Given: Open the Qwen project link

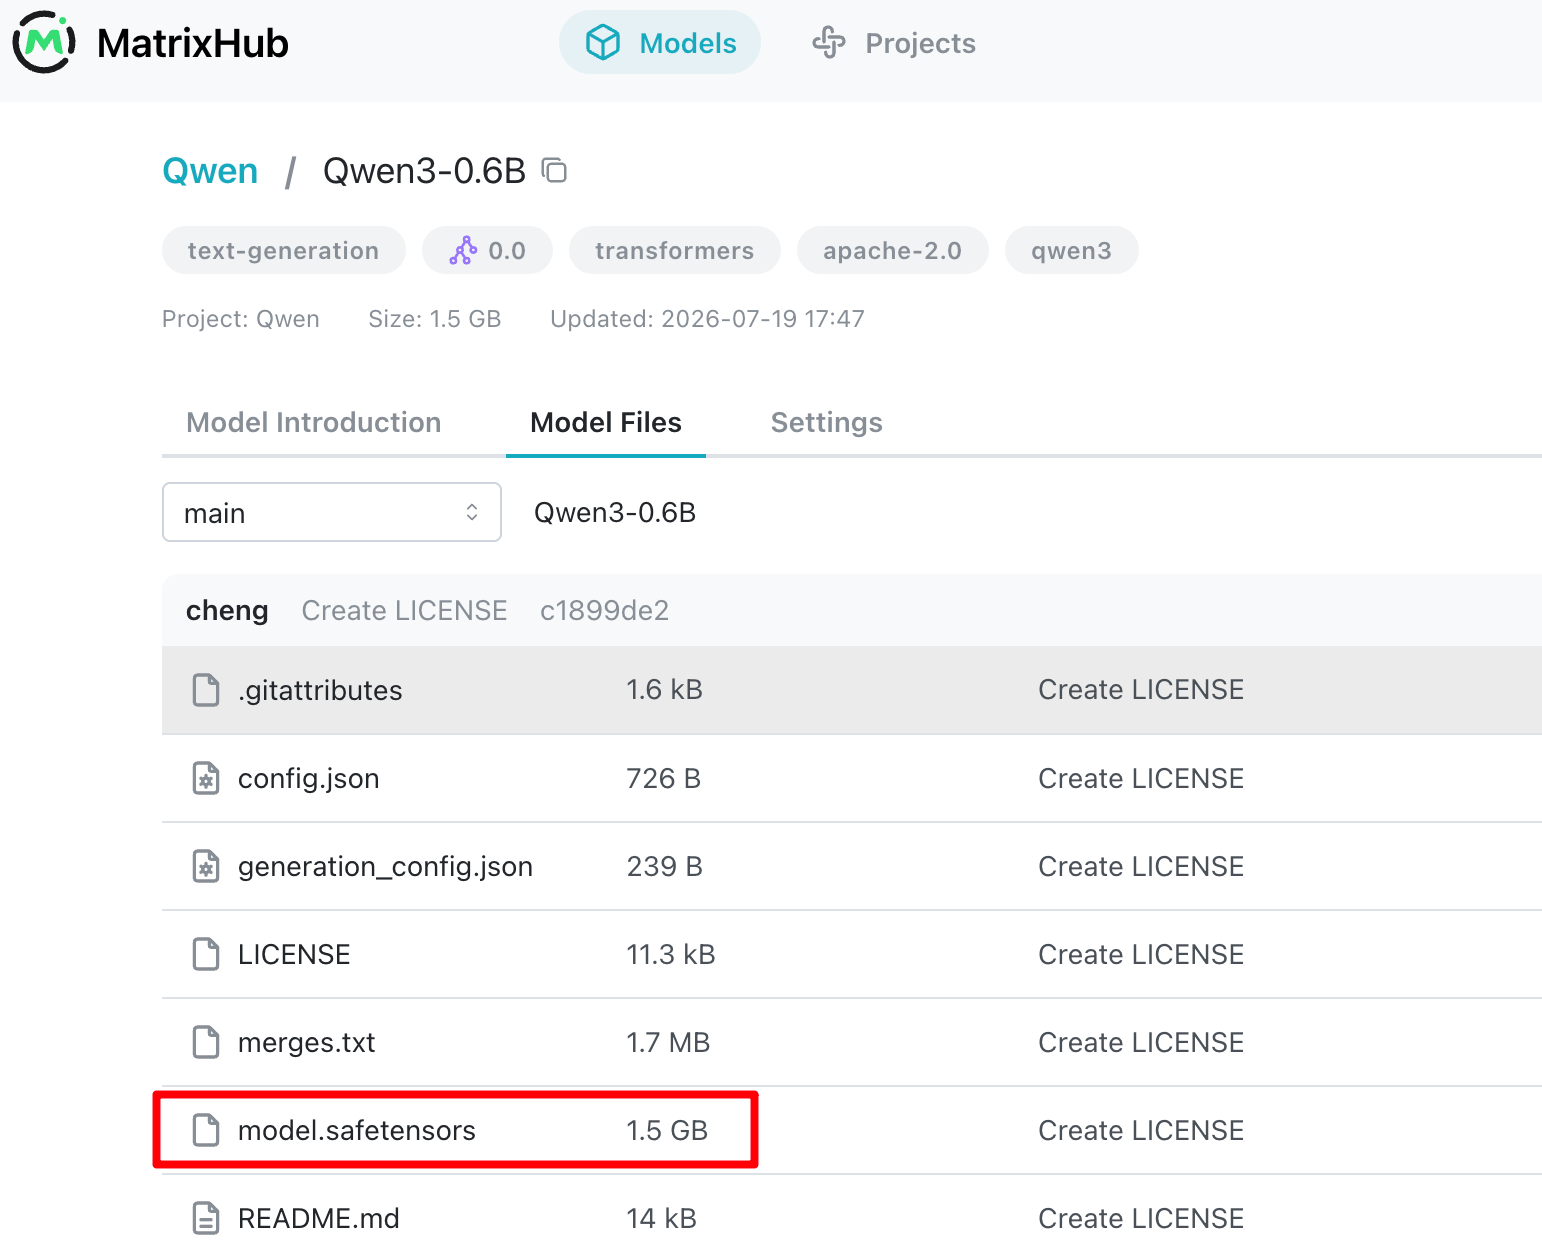Looking at the screenshot, I should pos(210,171).
